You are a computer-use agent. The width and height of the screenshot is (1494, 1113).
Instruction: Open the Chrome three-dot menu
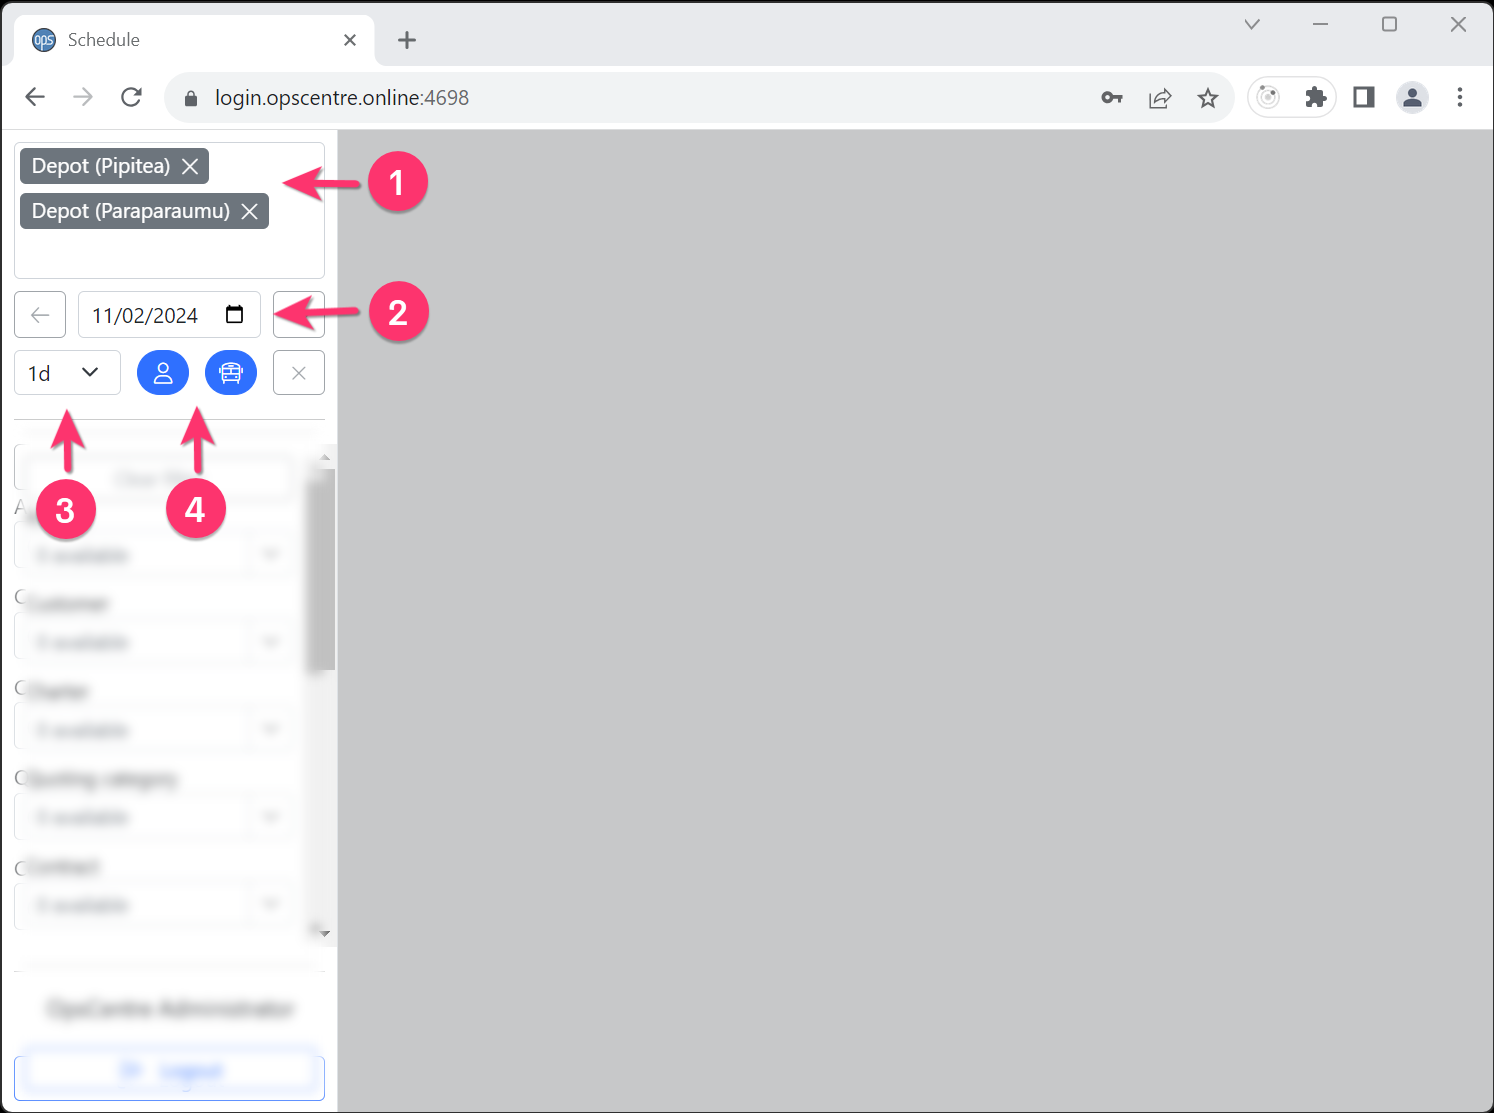1460,97
